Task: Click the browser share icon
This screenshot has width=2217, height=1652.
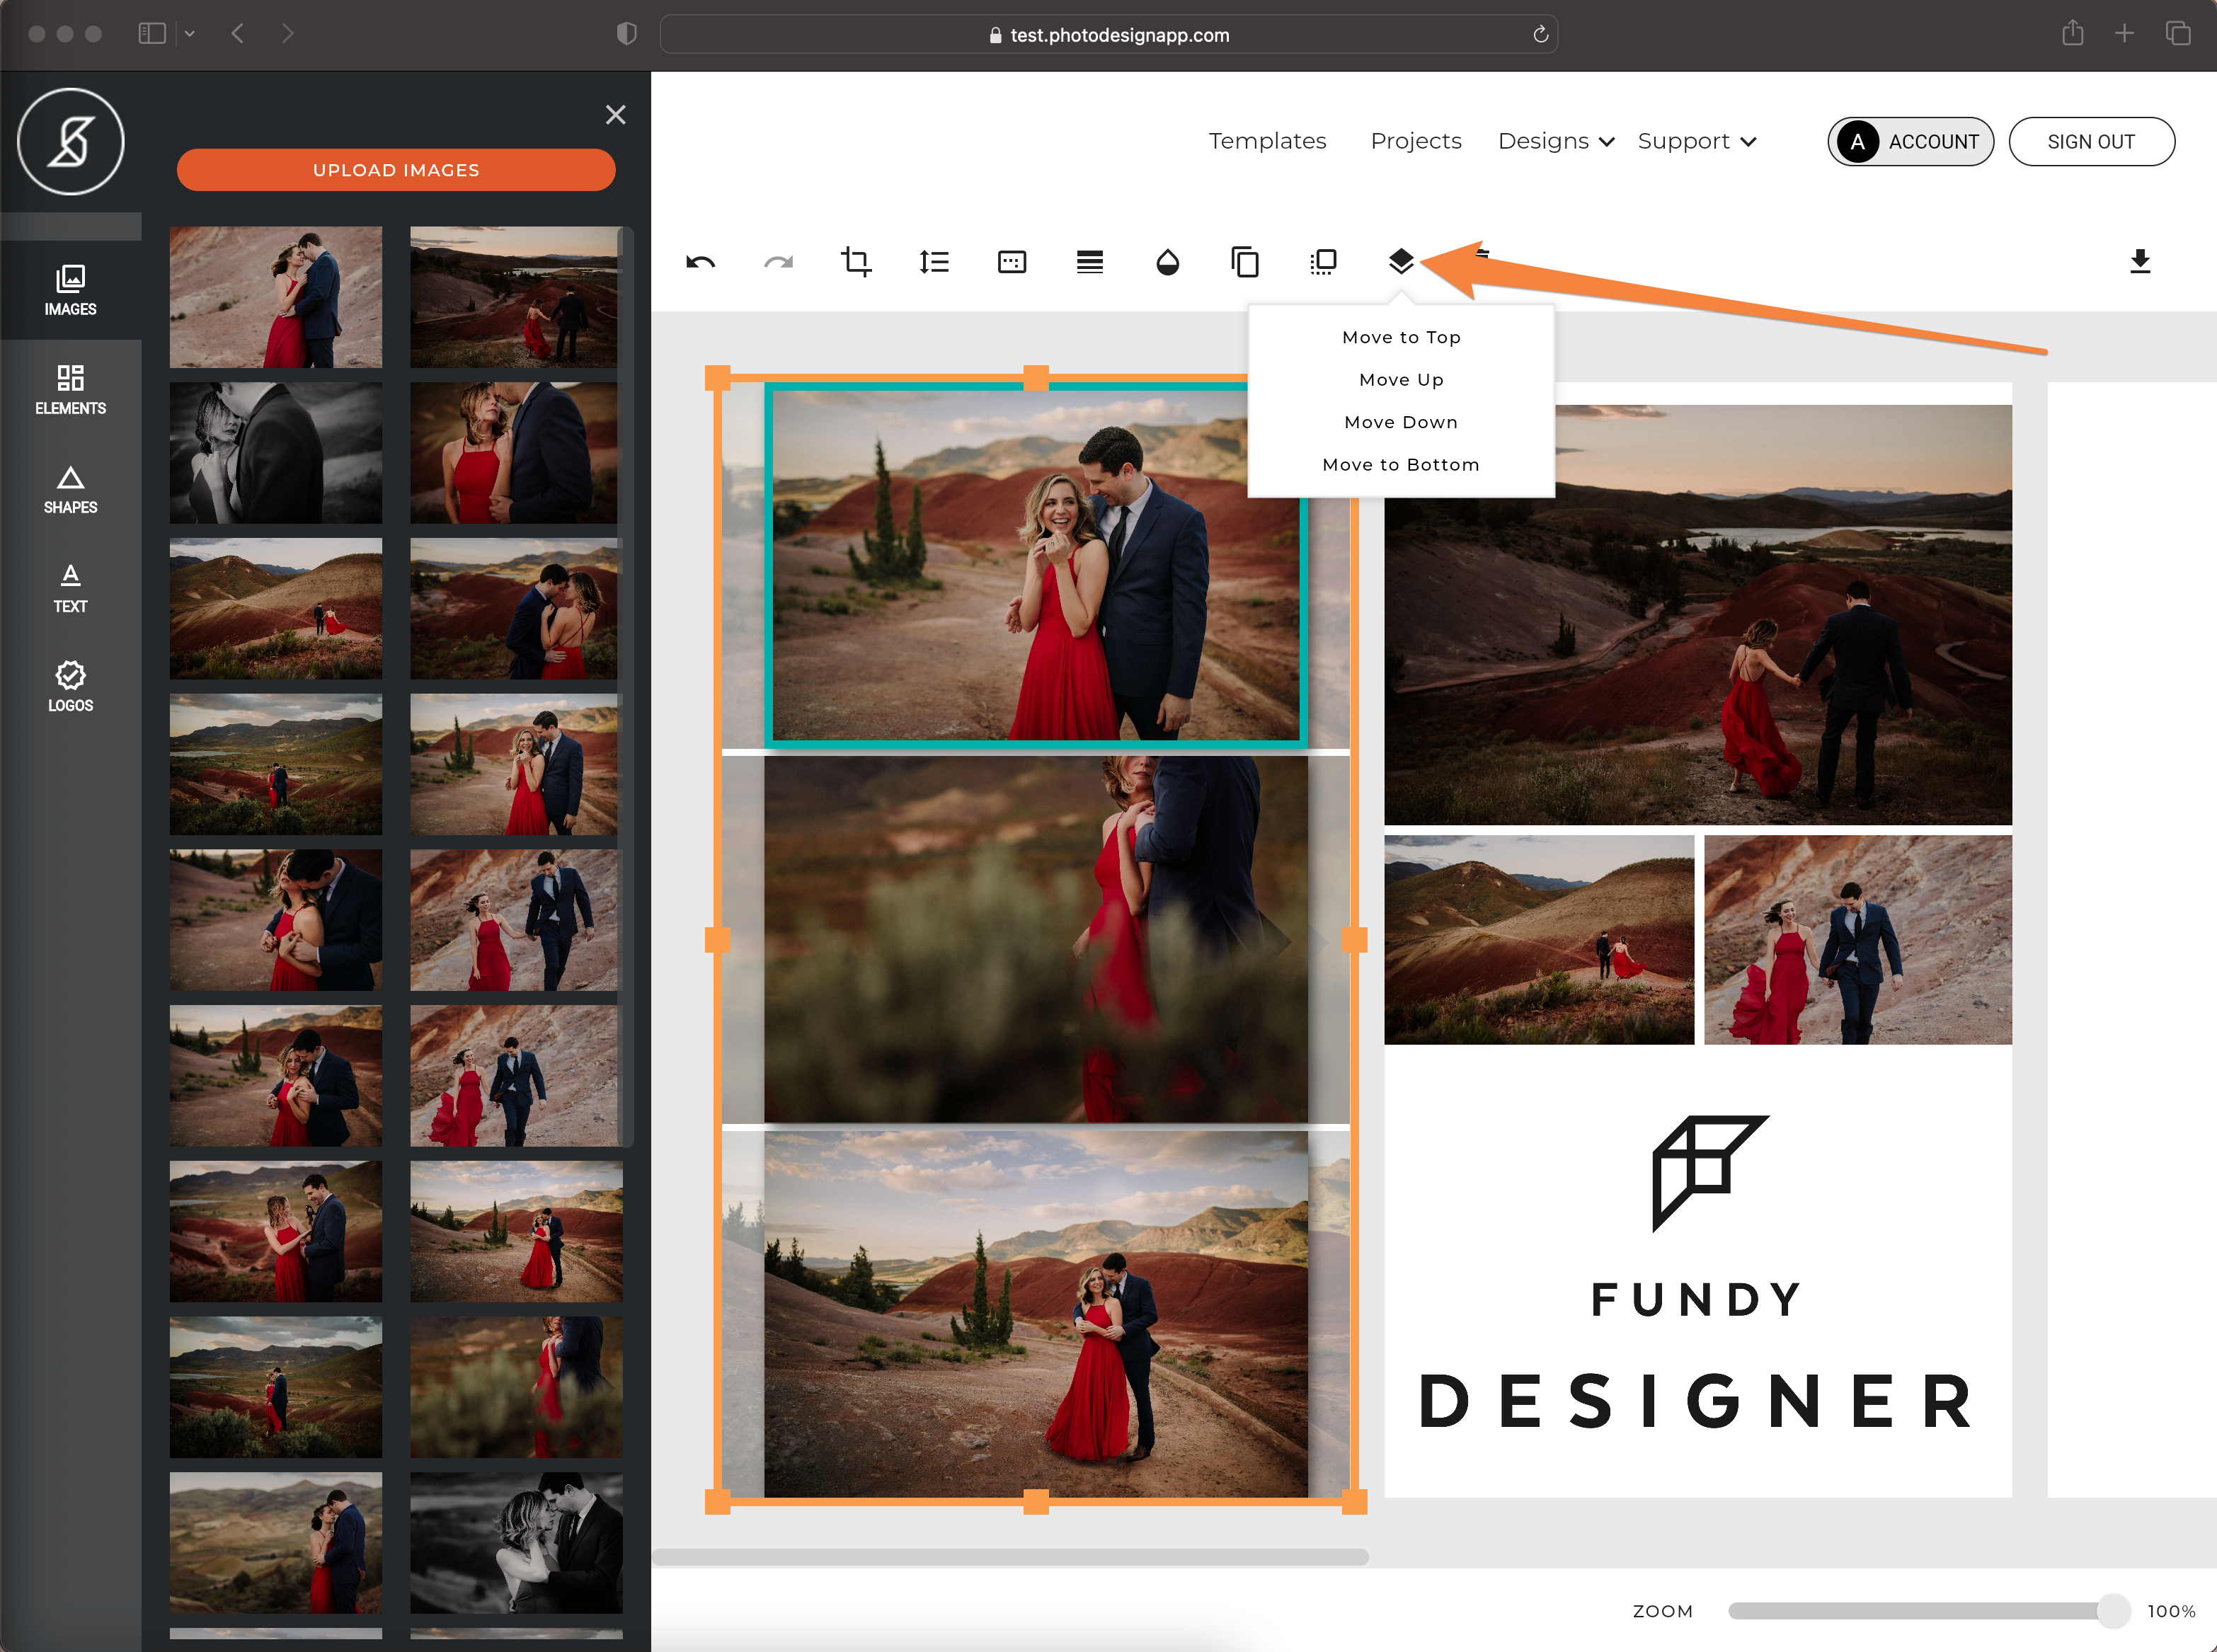Action: pos(2073,33)
